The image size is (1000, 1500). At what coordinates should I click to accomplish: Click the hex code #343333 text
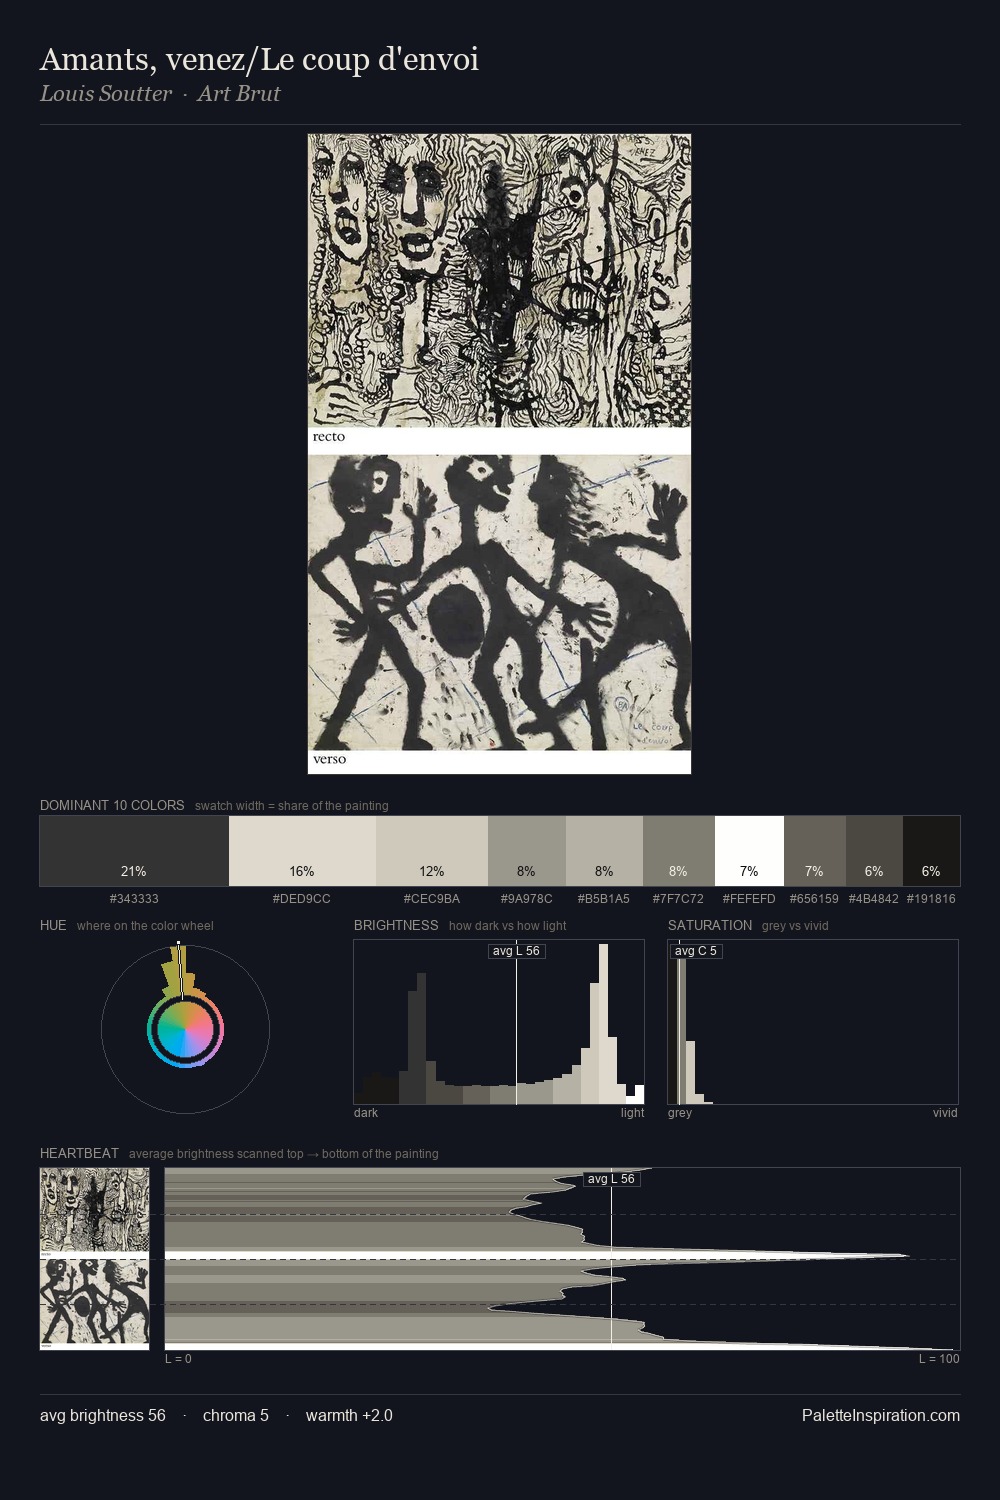pos(134,899)
